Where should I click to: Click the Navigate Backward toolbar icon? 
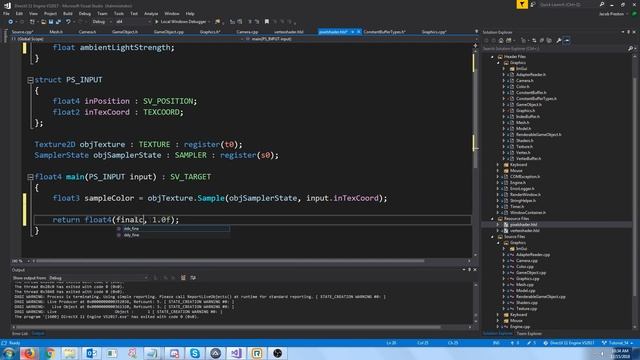11,22
